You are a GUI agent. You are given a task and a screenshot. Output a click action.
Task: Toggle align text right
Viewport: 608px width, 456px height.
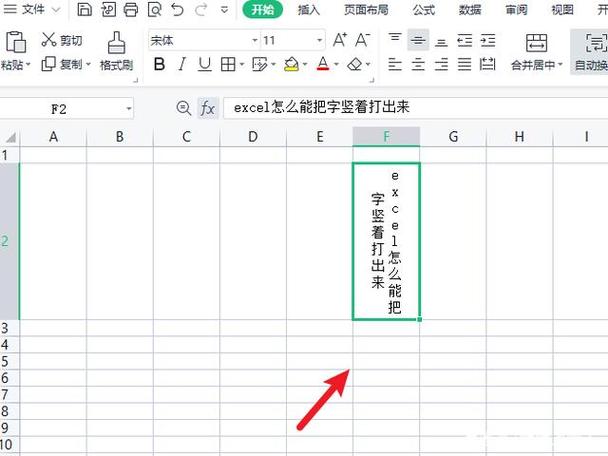tap(441, 64)
